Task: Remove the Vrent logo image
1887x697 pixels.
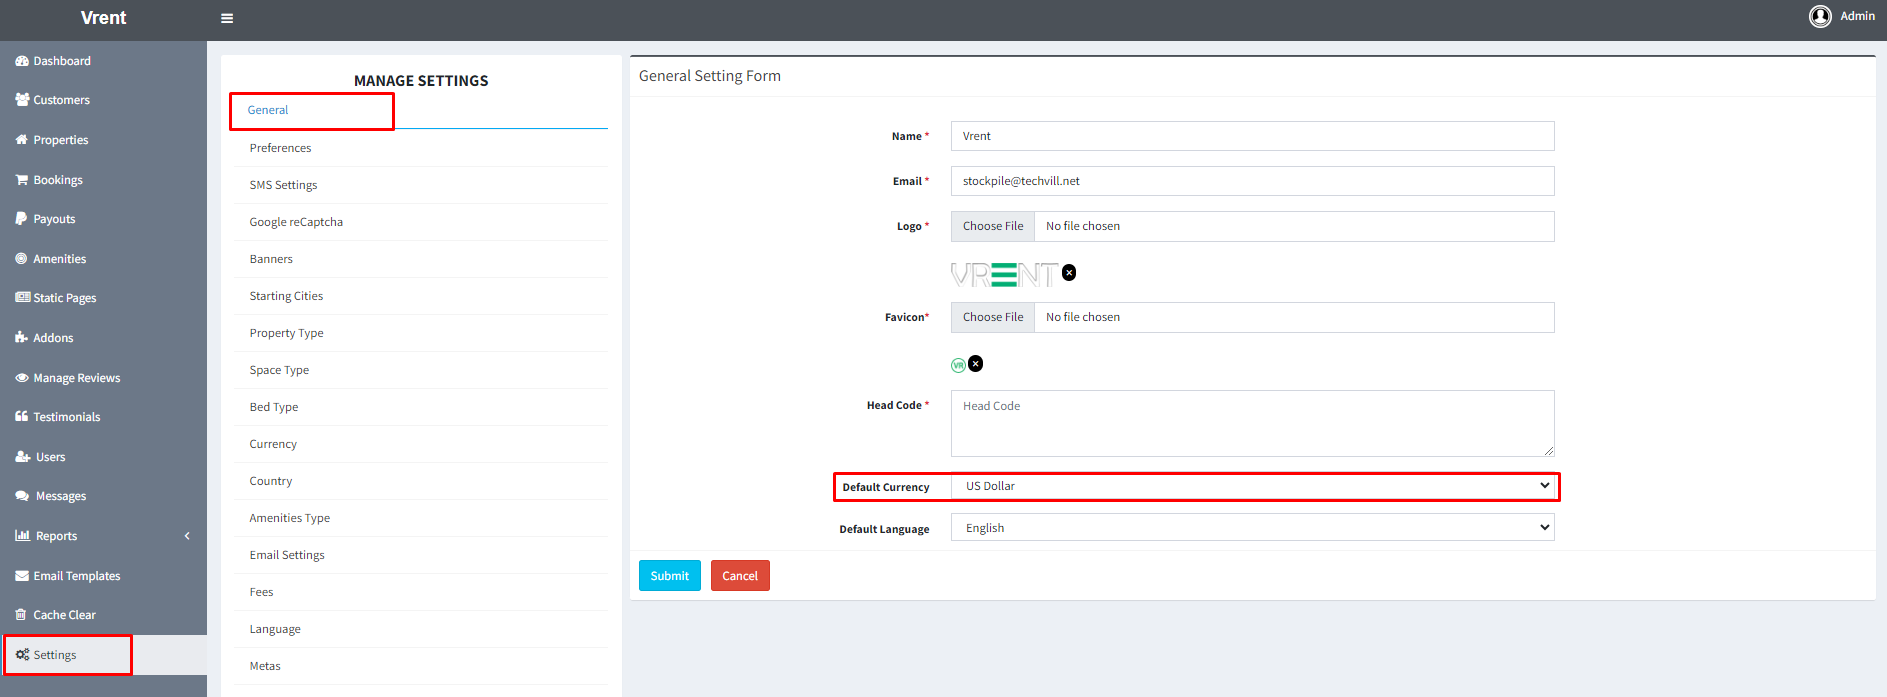Action: click(x=1069, y=273)
